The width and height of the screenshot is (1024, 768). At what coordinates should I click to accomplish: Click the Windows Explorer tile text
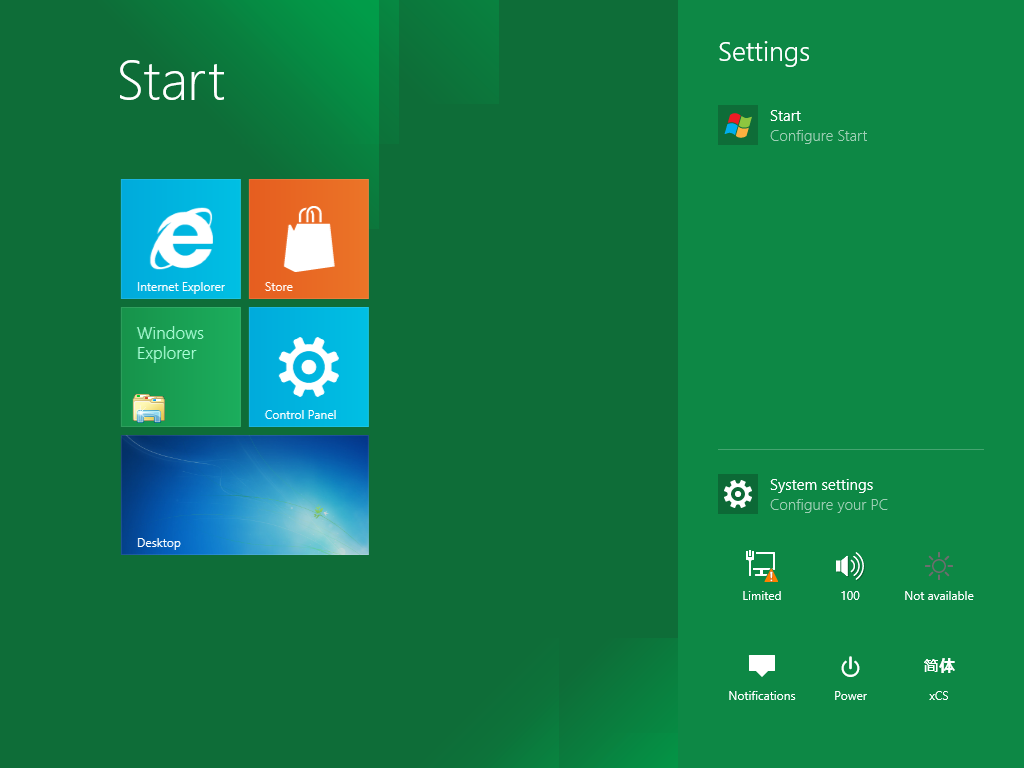point(170,343)
